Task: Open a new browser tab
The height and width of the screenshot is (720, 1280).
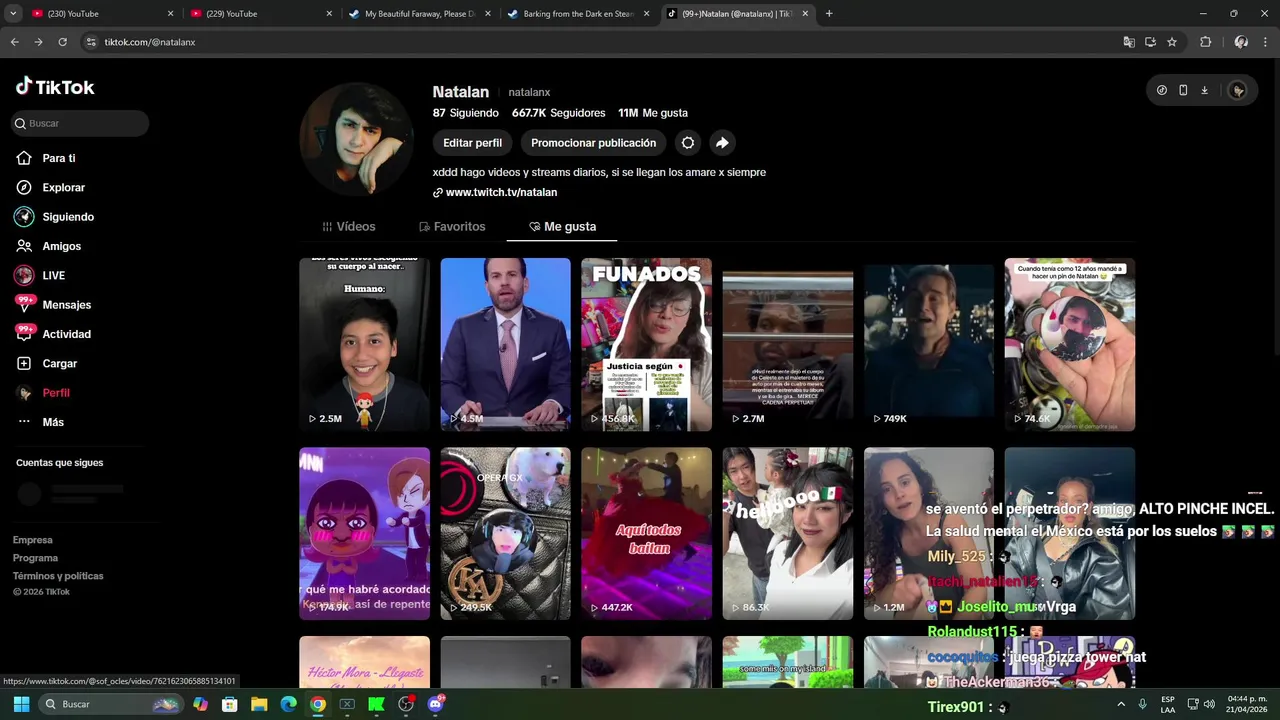Action: 829,14
